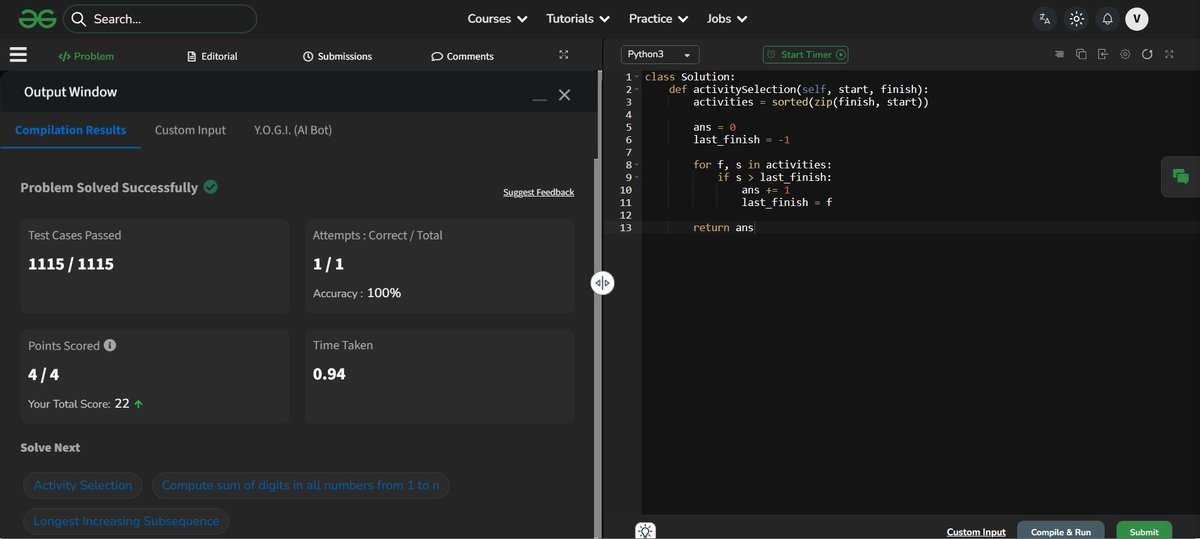
Task: Select the Custom Input tab
Action: point(190,130)
